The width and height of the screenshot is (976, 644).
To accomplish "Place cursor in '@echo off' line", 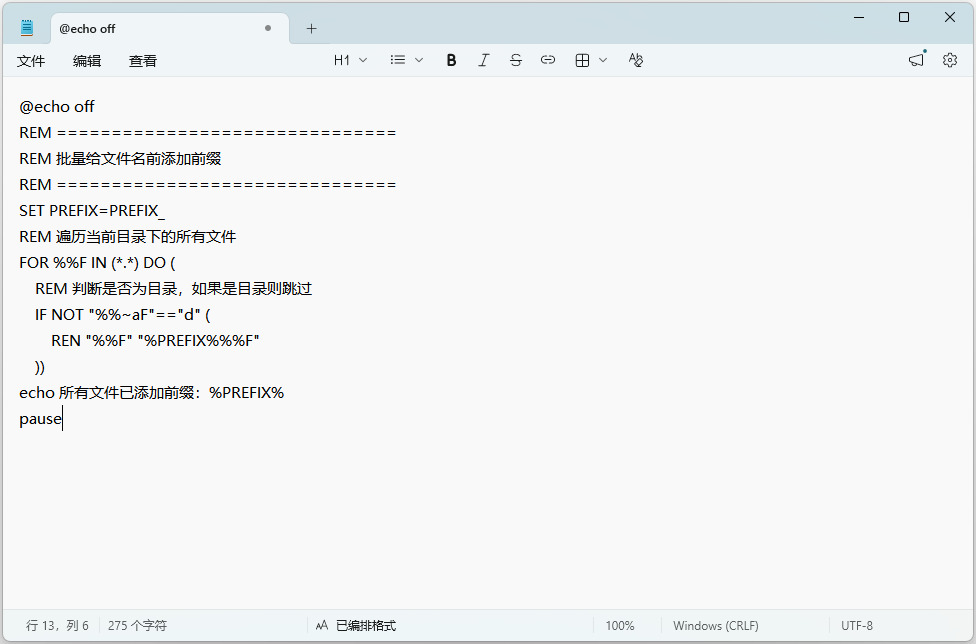I will tap(57, 106).
